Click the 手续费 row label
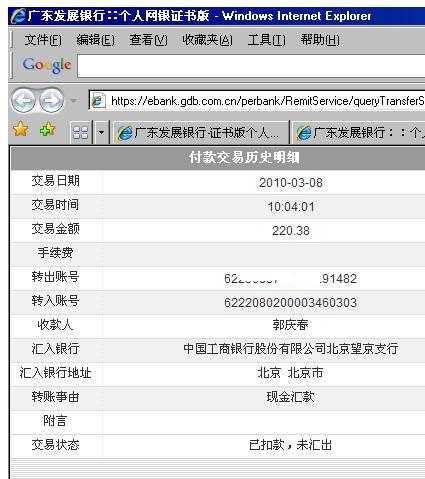 tap(55, 253)
